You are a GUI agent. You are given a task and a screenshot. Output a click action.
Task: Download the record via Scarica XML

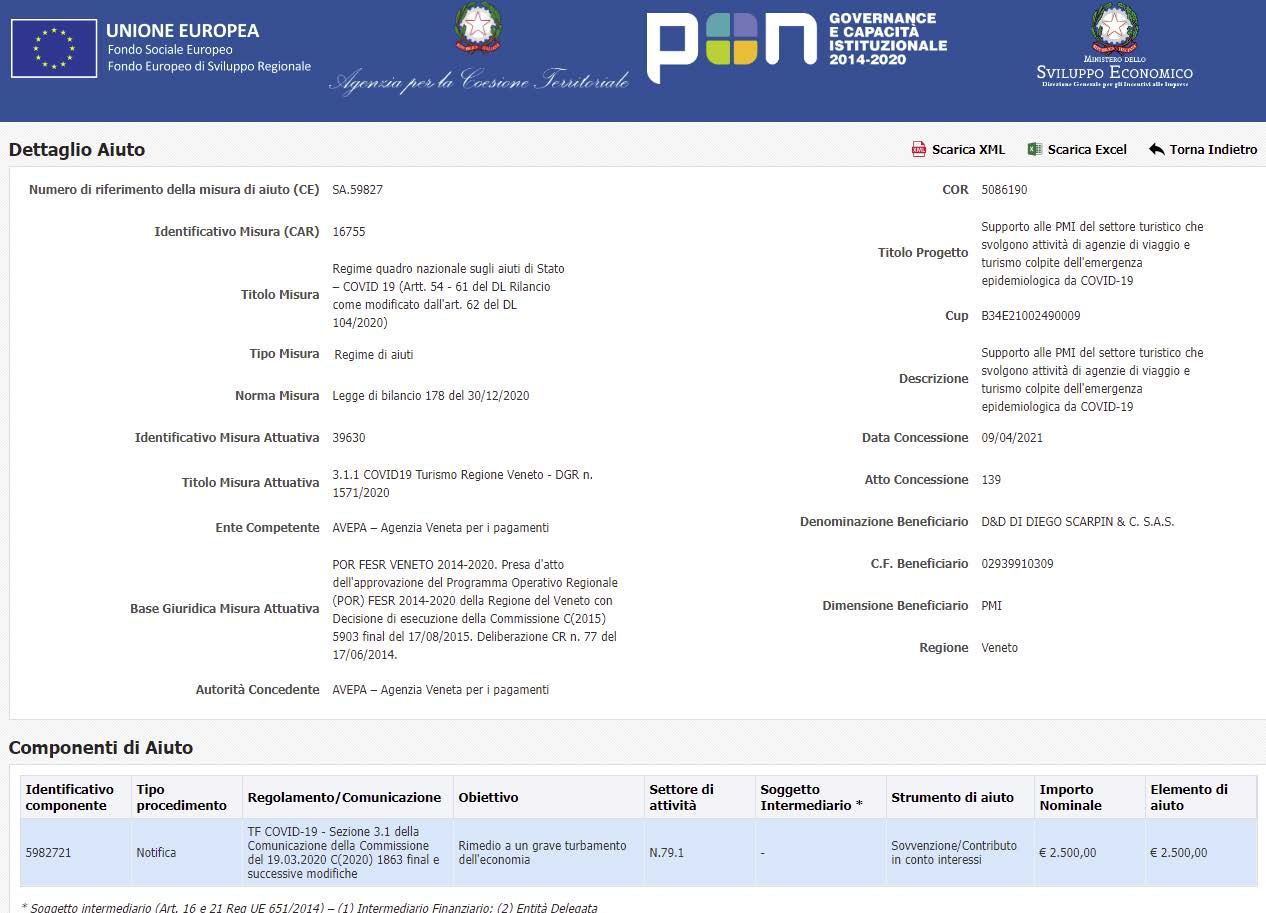958,149
